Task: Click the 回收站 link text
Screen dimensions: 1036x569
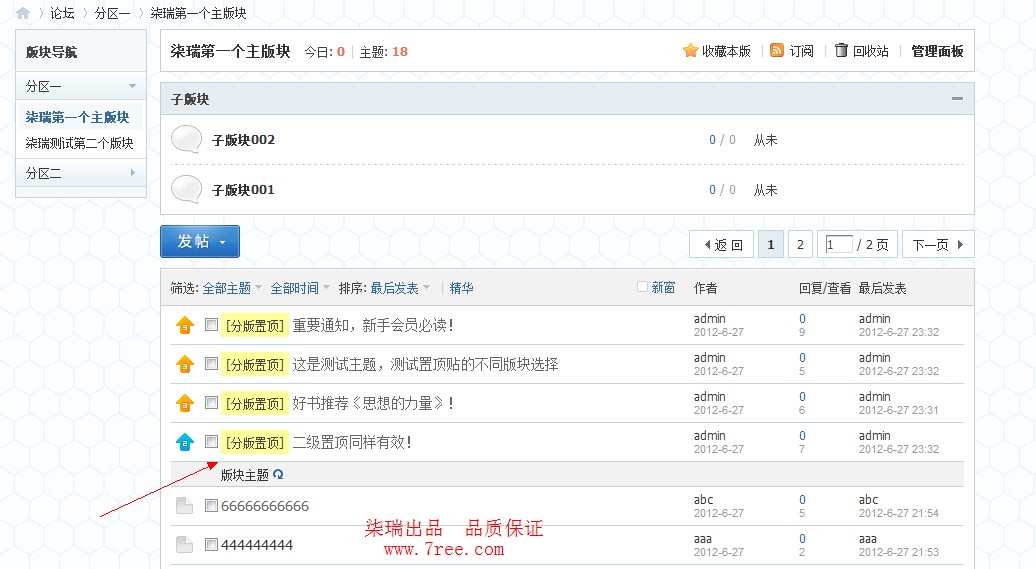Action: pyautogui.click(x=870, y=51)
